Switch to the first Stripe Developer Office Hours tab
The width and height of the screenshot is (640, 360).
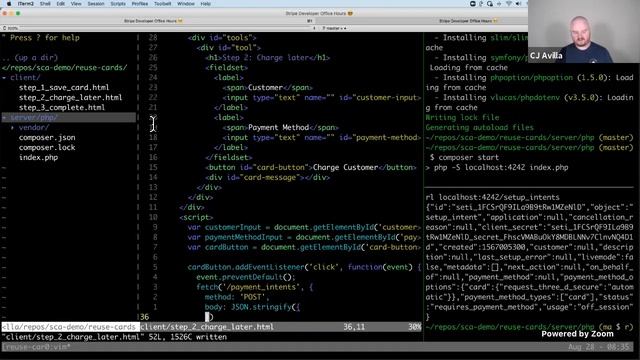[153, 21]
